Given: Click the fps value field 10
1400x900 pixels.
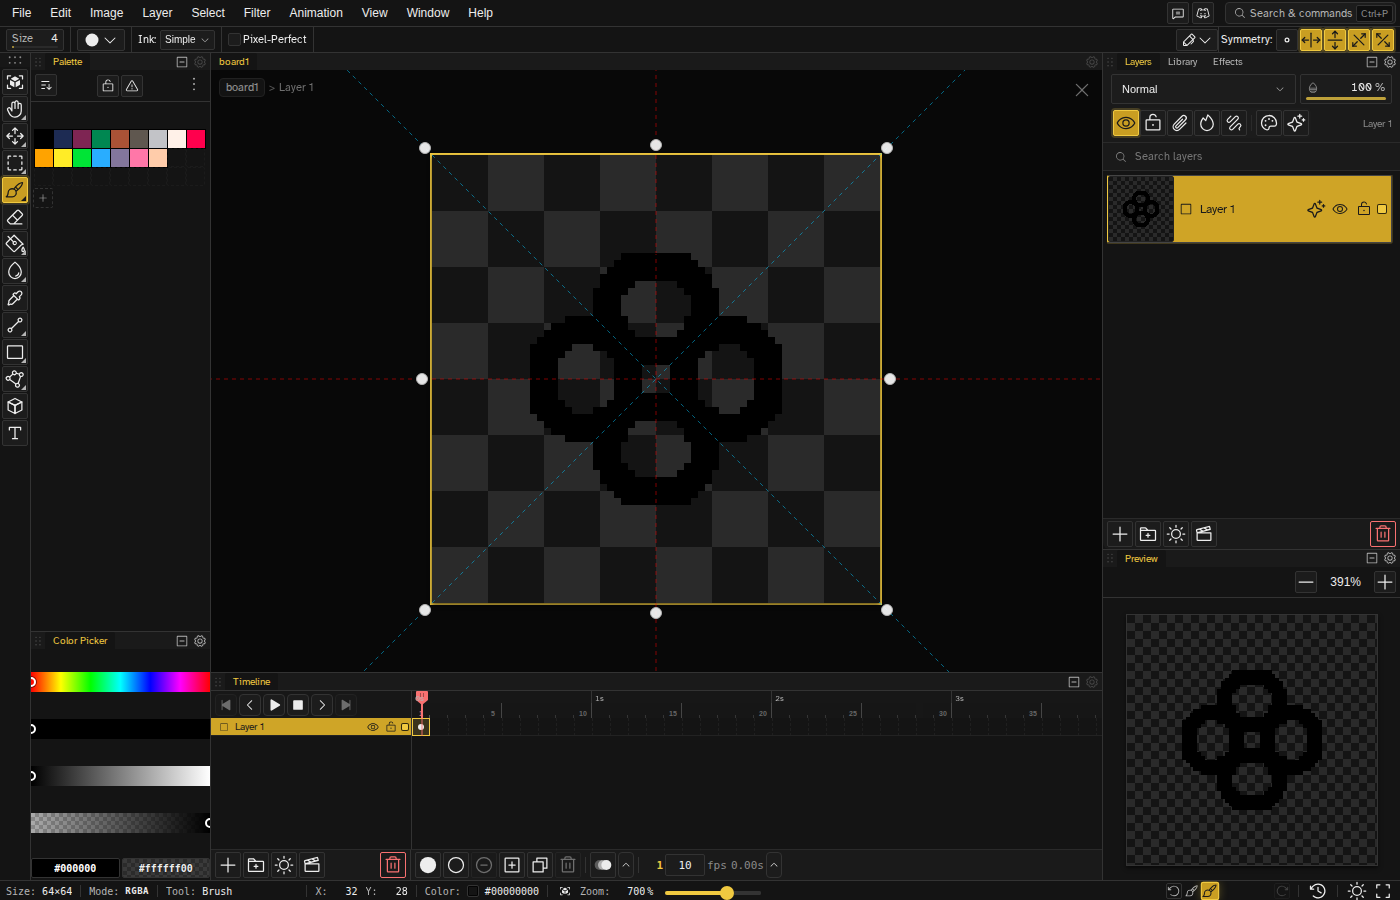Looking at the screenshot, I should click(685, 865).
